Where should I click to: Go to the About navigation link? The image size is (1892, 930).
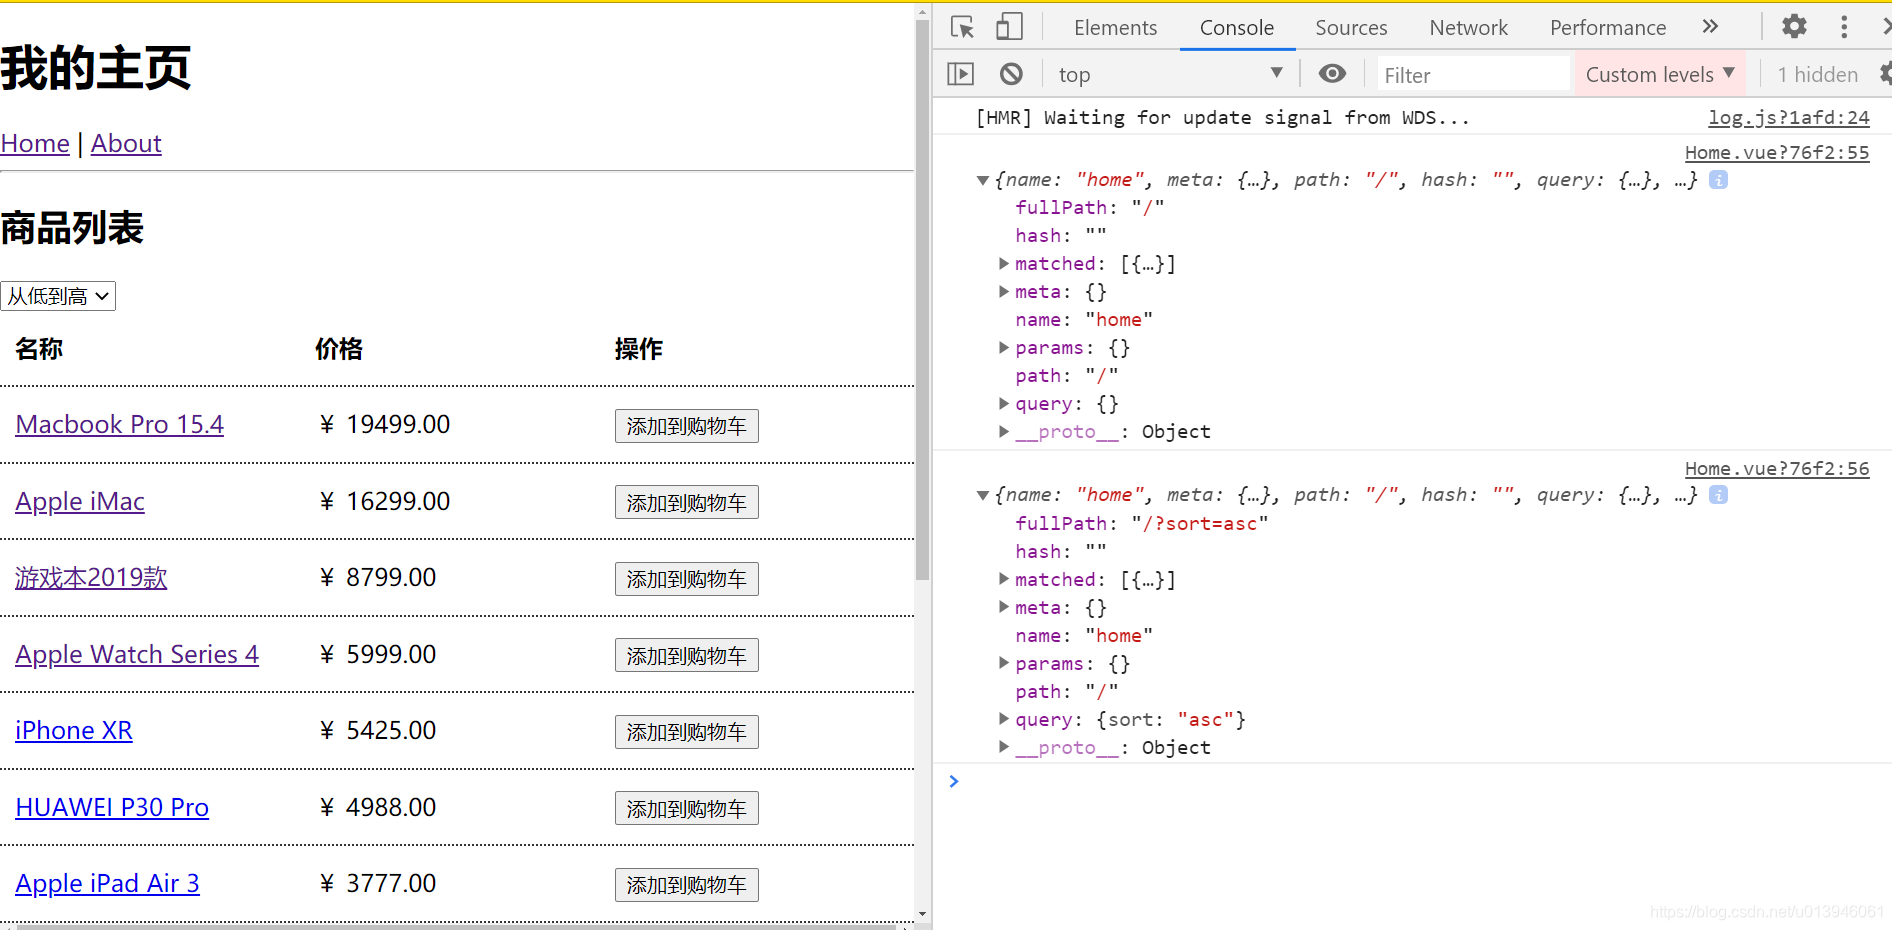[126, 144]
